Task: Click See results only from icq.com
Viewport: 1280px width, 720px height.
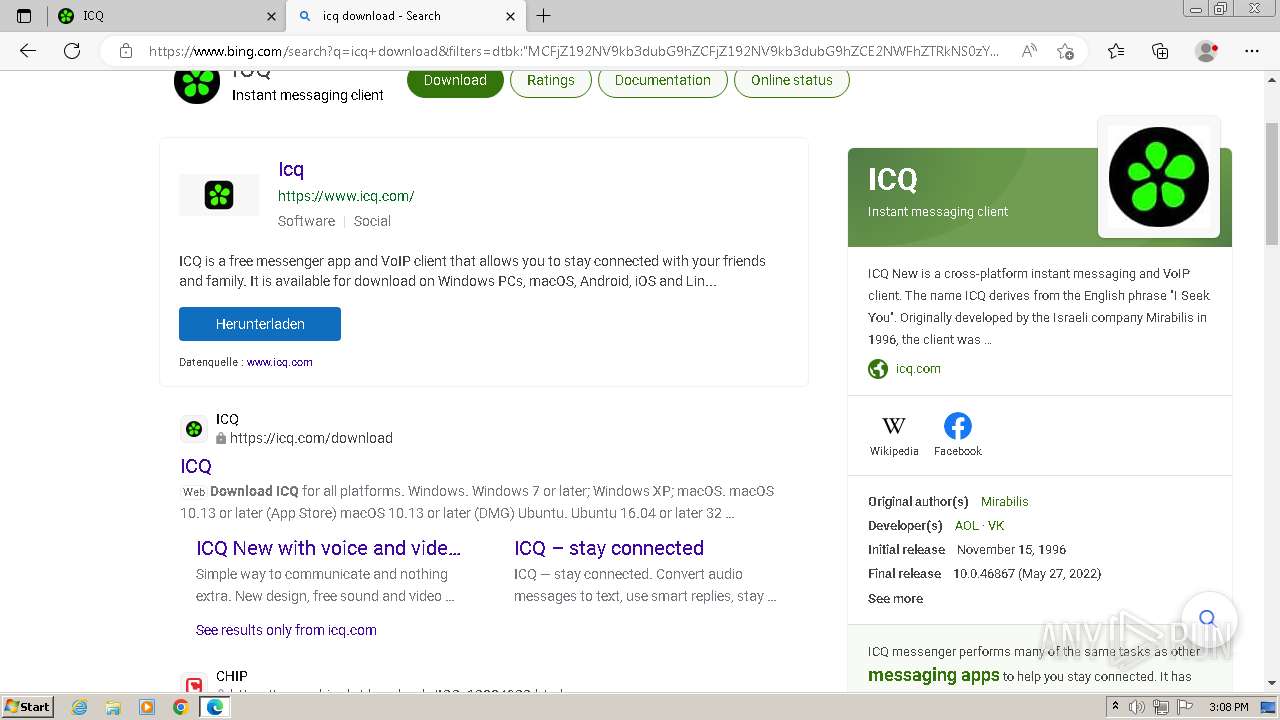Action: pos(286,630)
